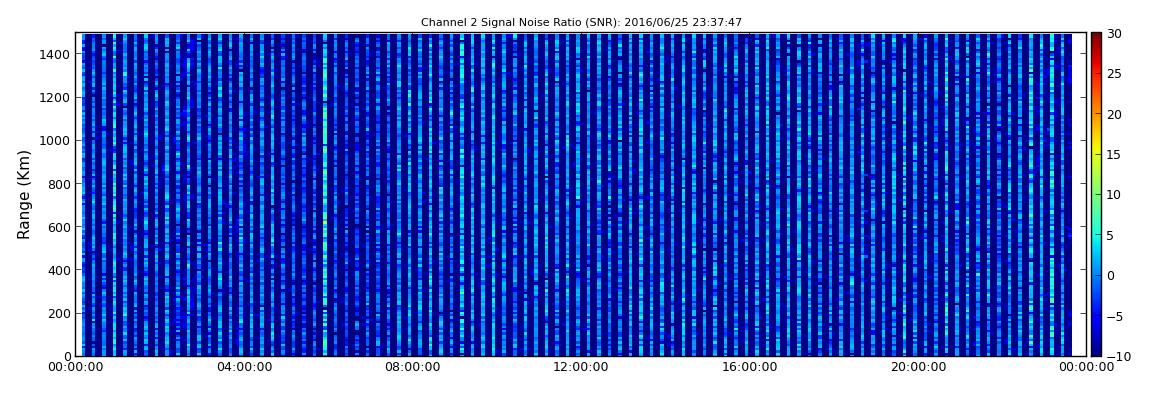Click the chart title Channel 2 Signal Noise Ratio
The height and width of the screenshot is (407, 1150).
point(581,23)
